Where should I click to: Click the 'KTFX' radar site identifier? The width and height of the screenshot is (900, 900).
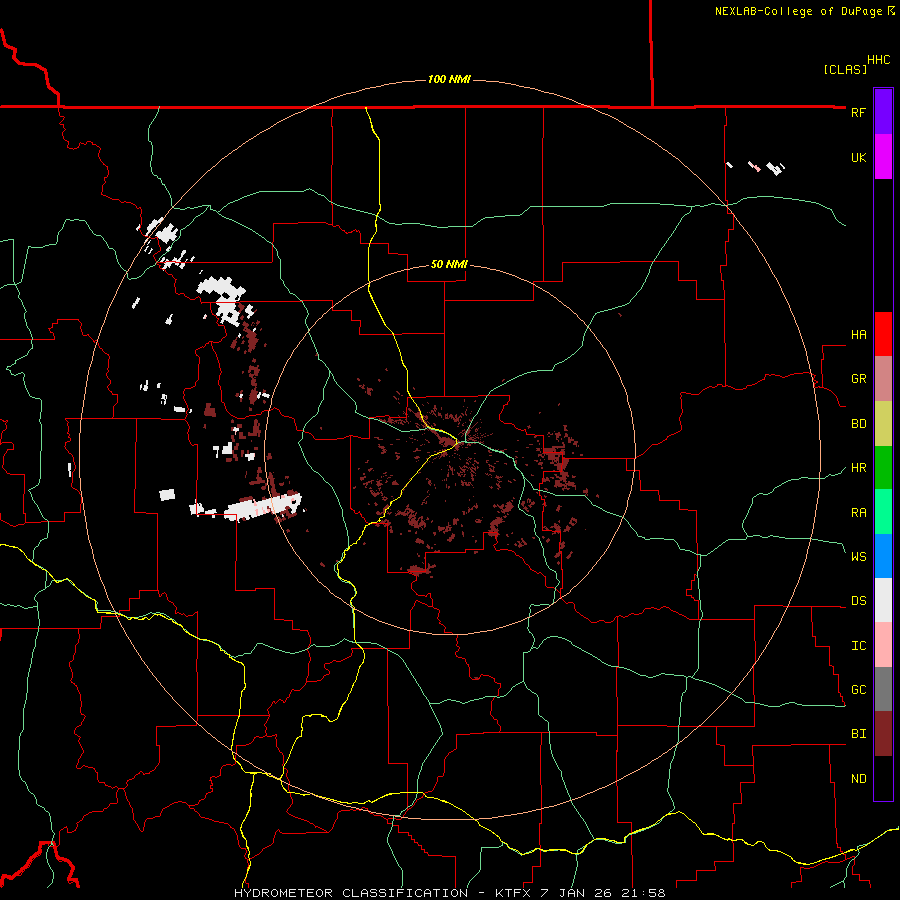(x=514, y=893)
